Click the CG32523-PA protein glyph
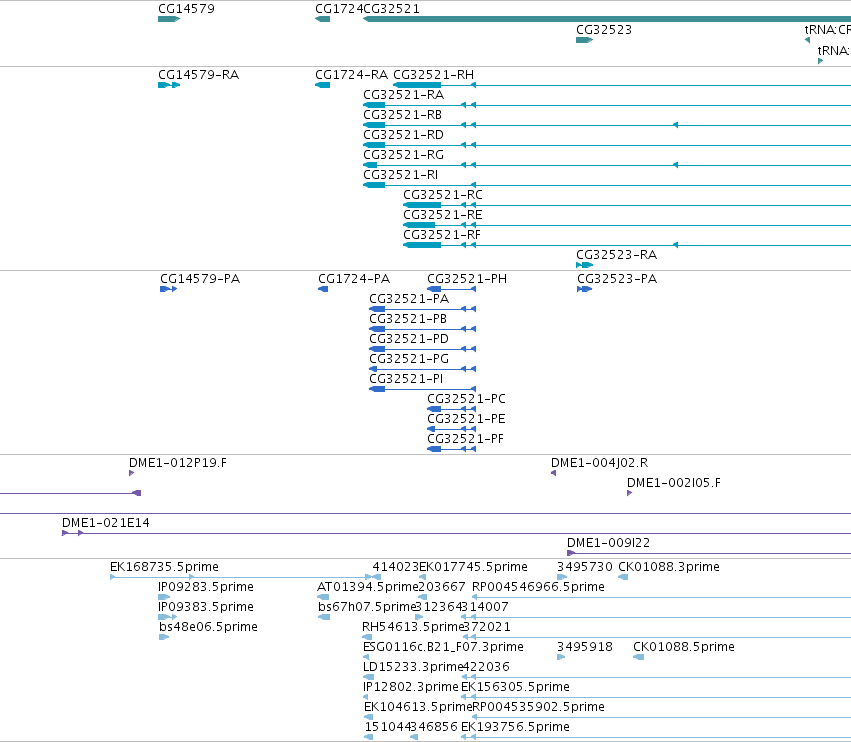The image size is (851, 742). tap(585, 289)
